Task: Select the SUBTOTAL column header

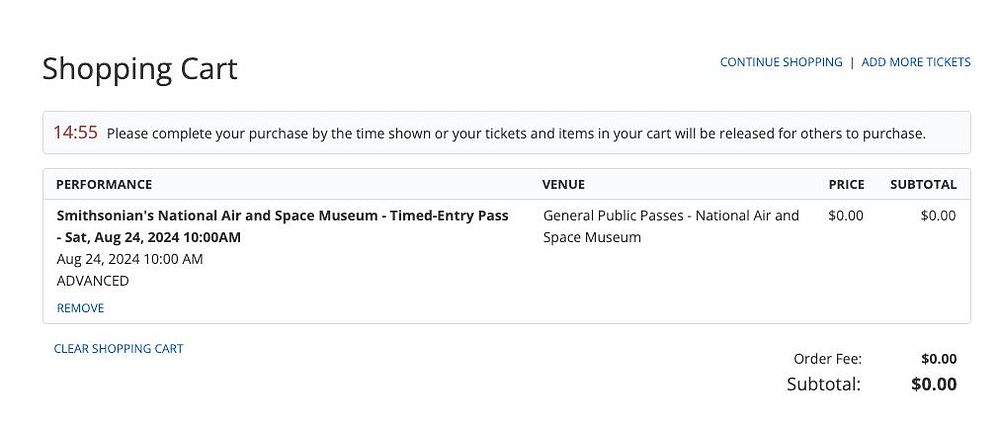Action: pos(923,185)
